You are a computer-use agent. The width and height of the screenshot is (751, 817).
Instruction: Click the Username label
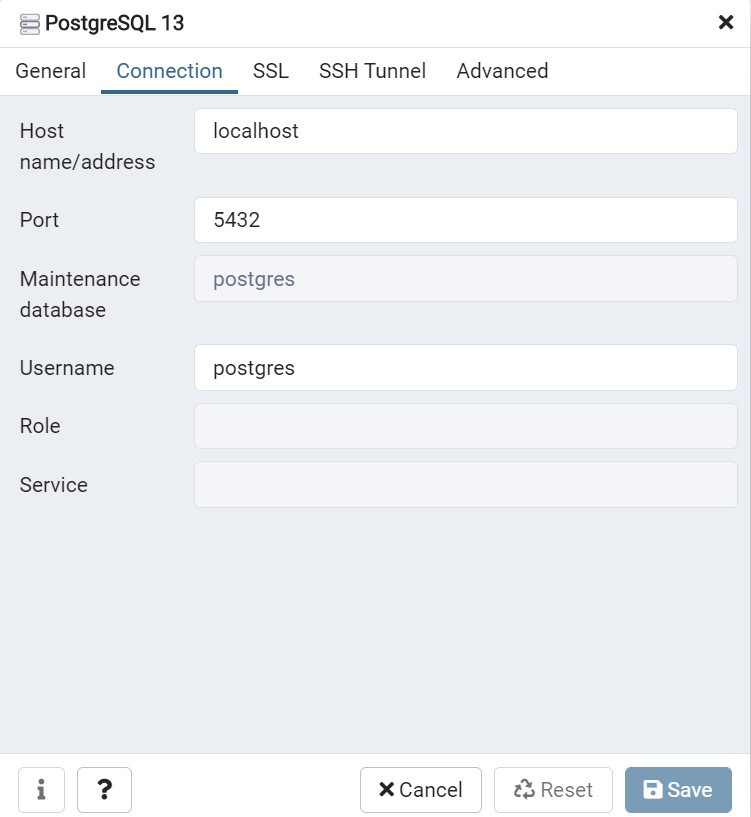pos(67,368)
